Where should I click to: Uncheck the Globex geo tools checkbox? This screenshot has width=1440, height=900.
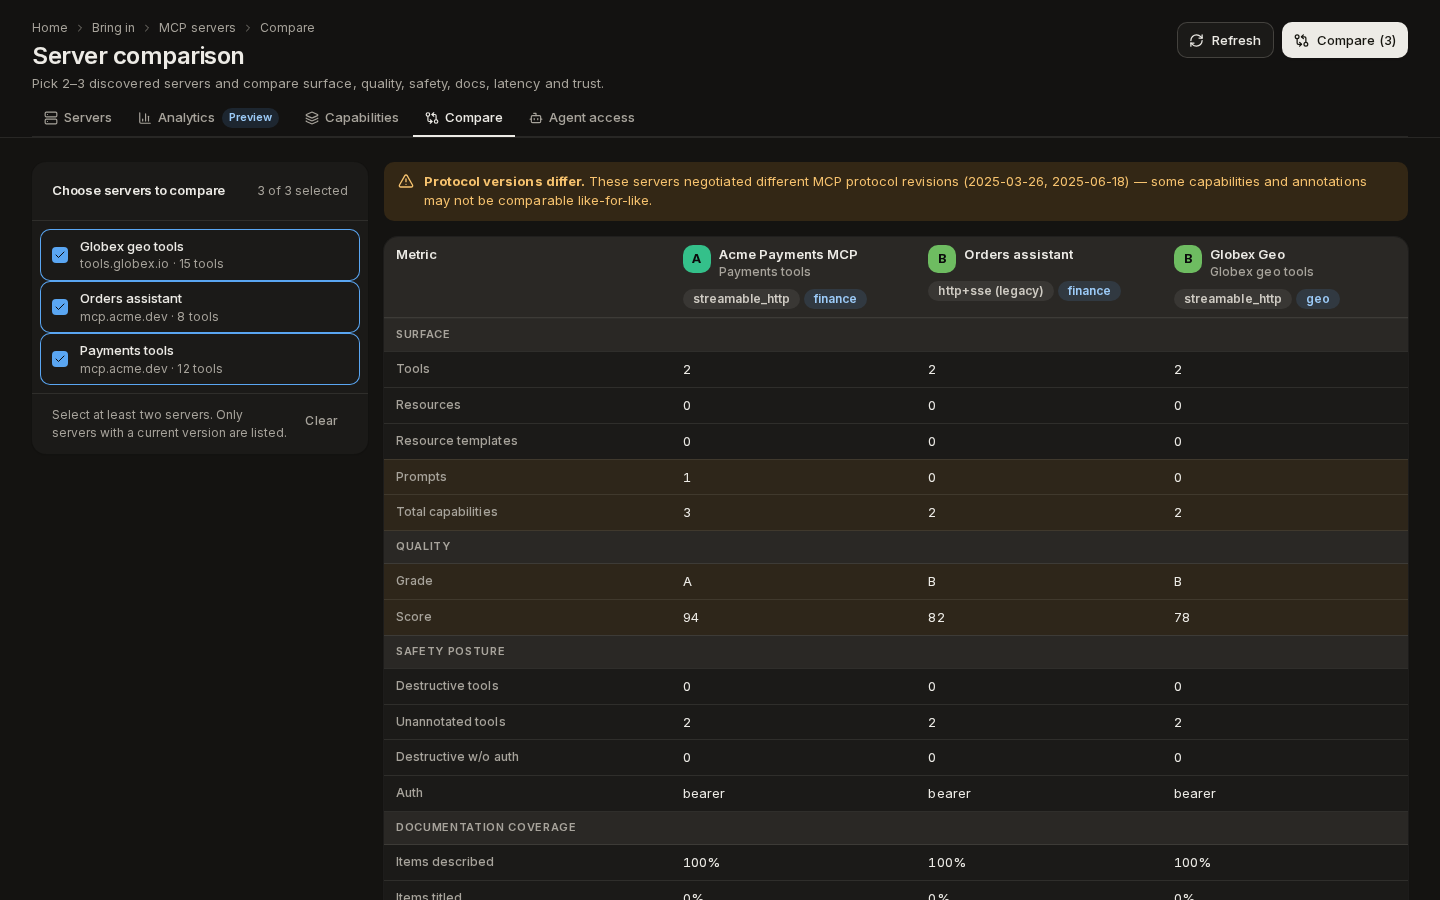point(60,255)
